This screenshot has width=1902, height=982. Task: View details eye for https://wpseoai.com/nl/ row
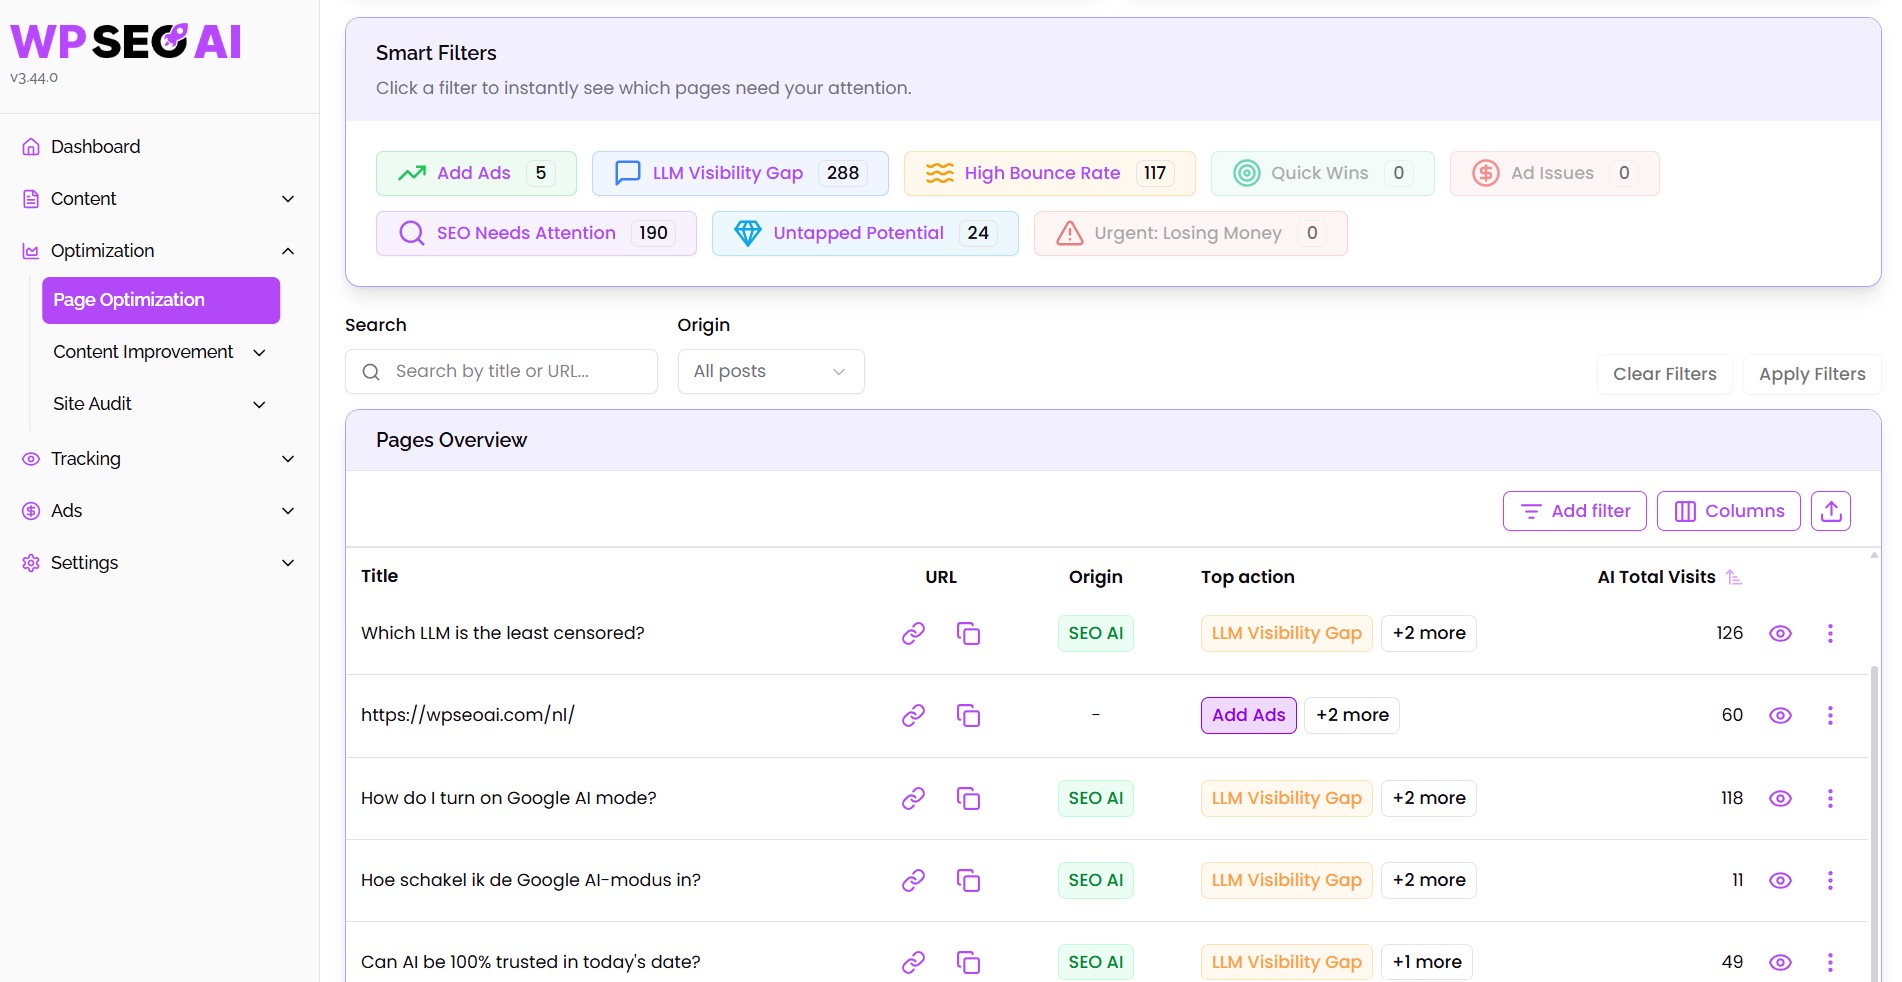tap(1780, 715)
